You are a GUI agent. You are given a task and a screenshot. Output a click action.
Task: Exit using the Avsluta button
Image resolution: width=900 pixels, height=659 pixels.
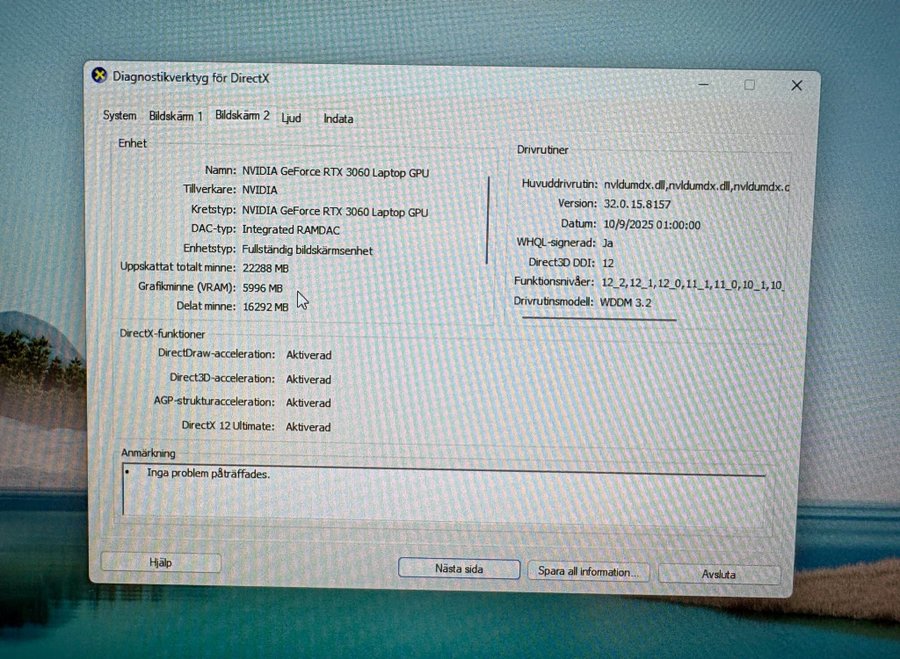718,574
